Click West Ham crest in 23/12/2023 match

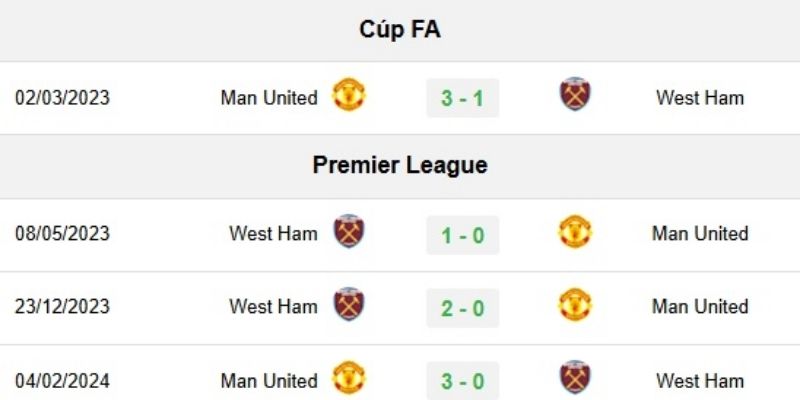[349, 305]
